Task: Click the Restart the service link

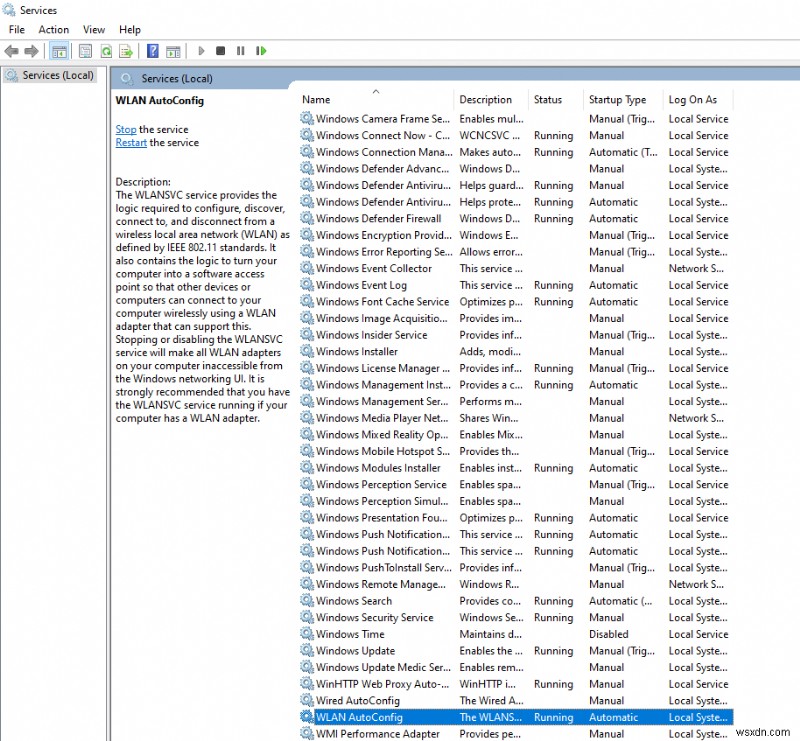Action: coord(131,143)
